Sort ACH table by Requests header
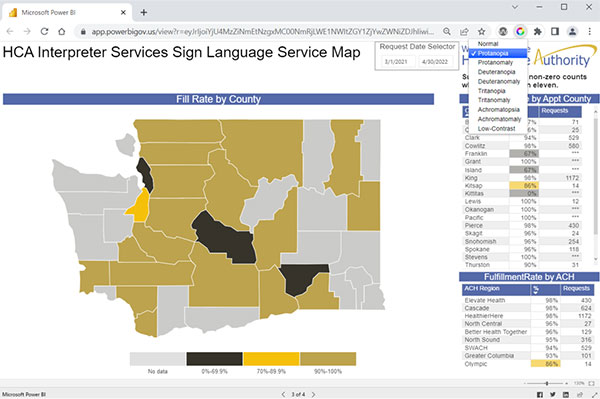The width and height of the screenshot is (600, 399). pos(576,289)
